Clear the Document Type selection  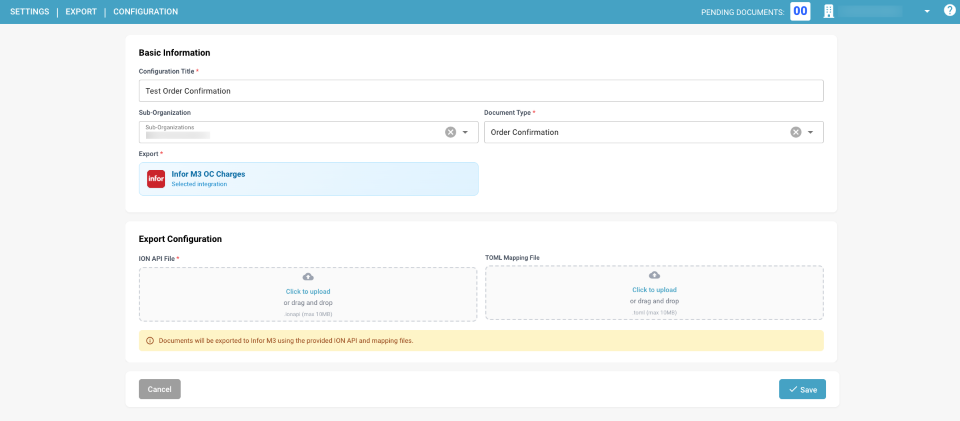click(796, 132)
